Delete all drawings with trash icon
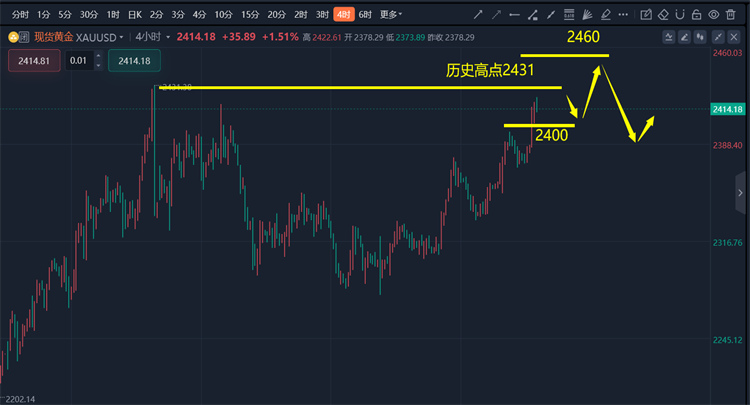750x405 pixels. point(730,15)
